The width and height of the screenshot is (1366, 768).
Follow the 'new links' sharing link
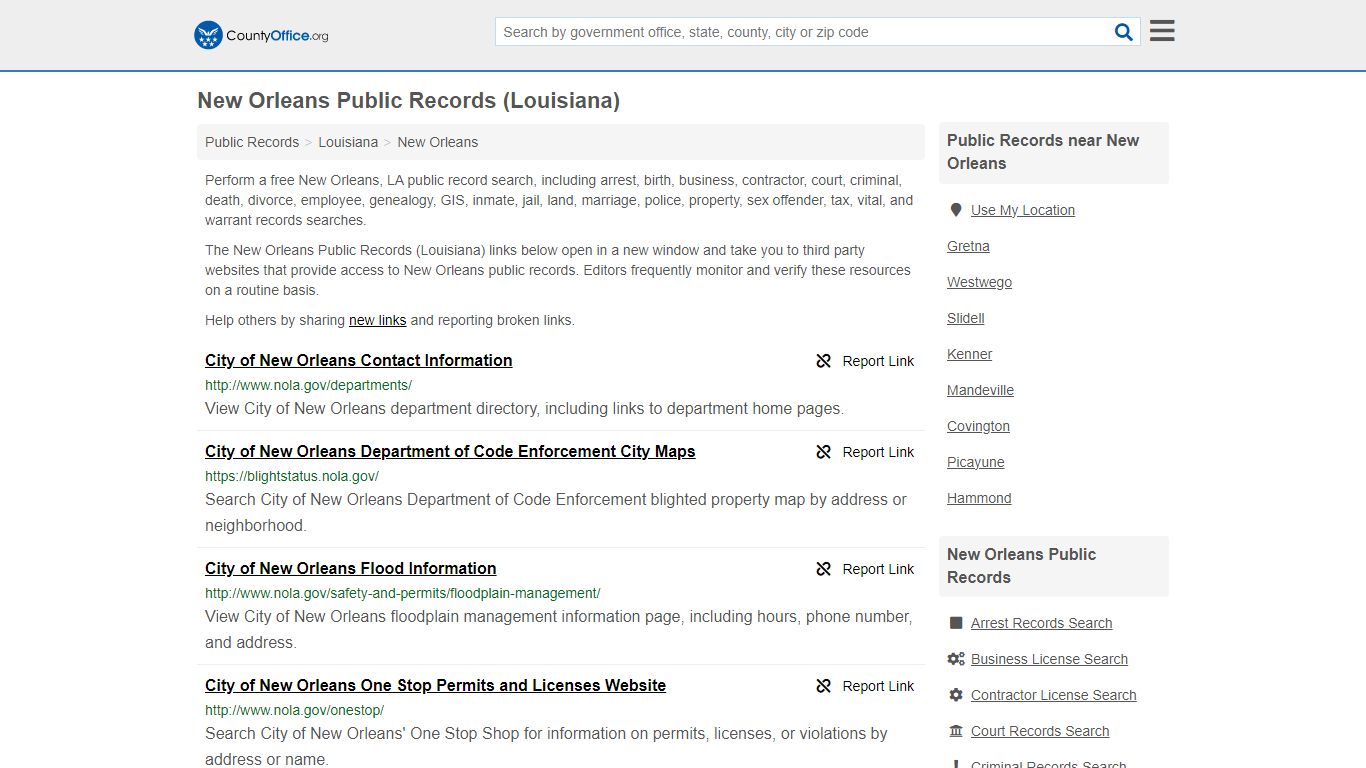377,320
